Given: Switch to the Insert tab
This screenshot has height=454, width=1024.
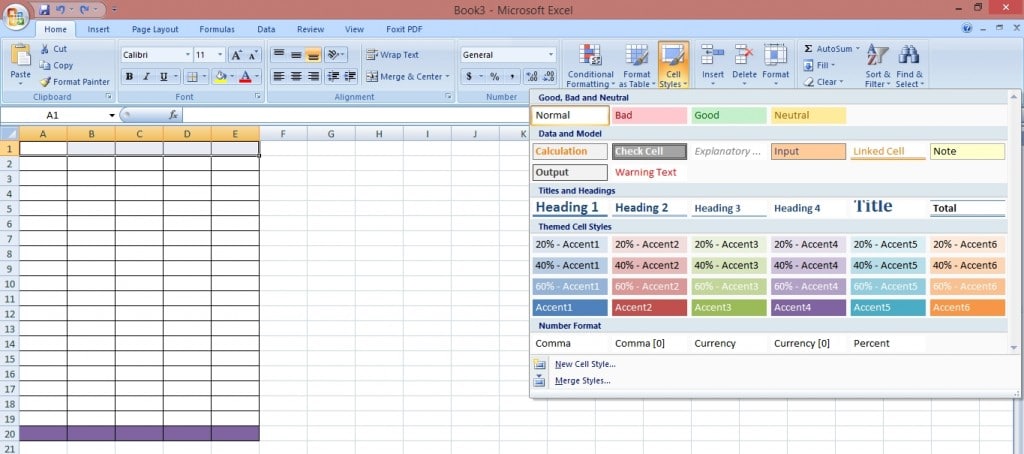Looking at the screenshot, I should pyautogui.click(x=99, y=29).
